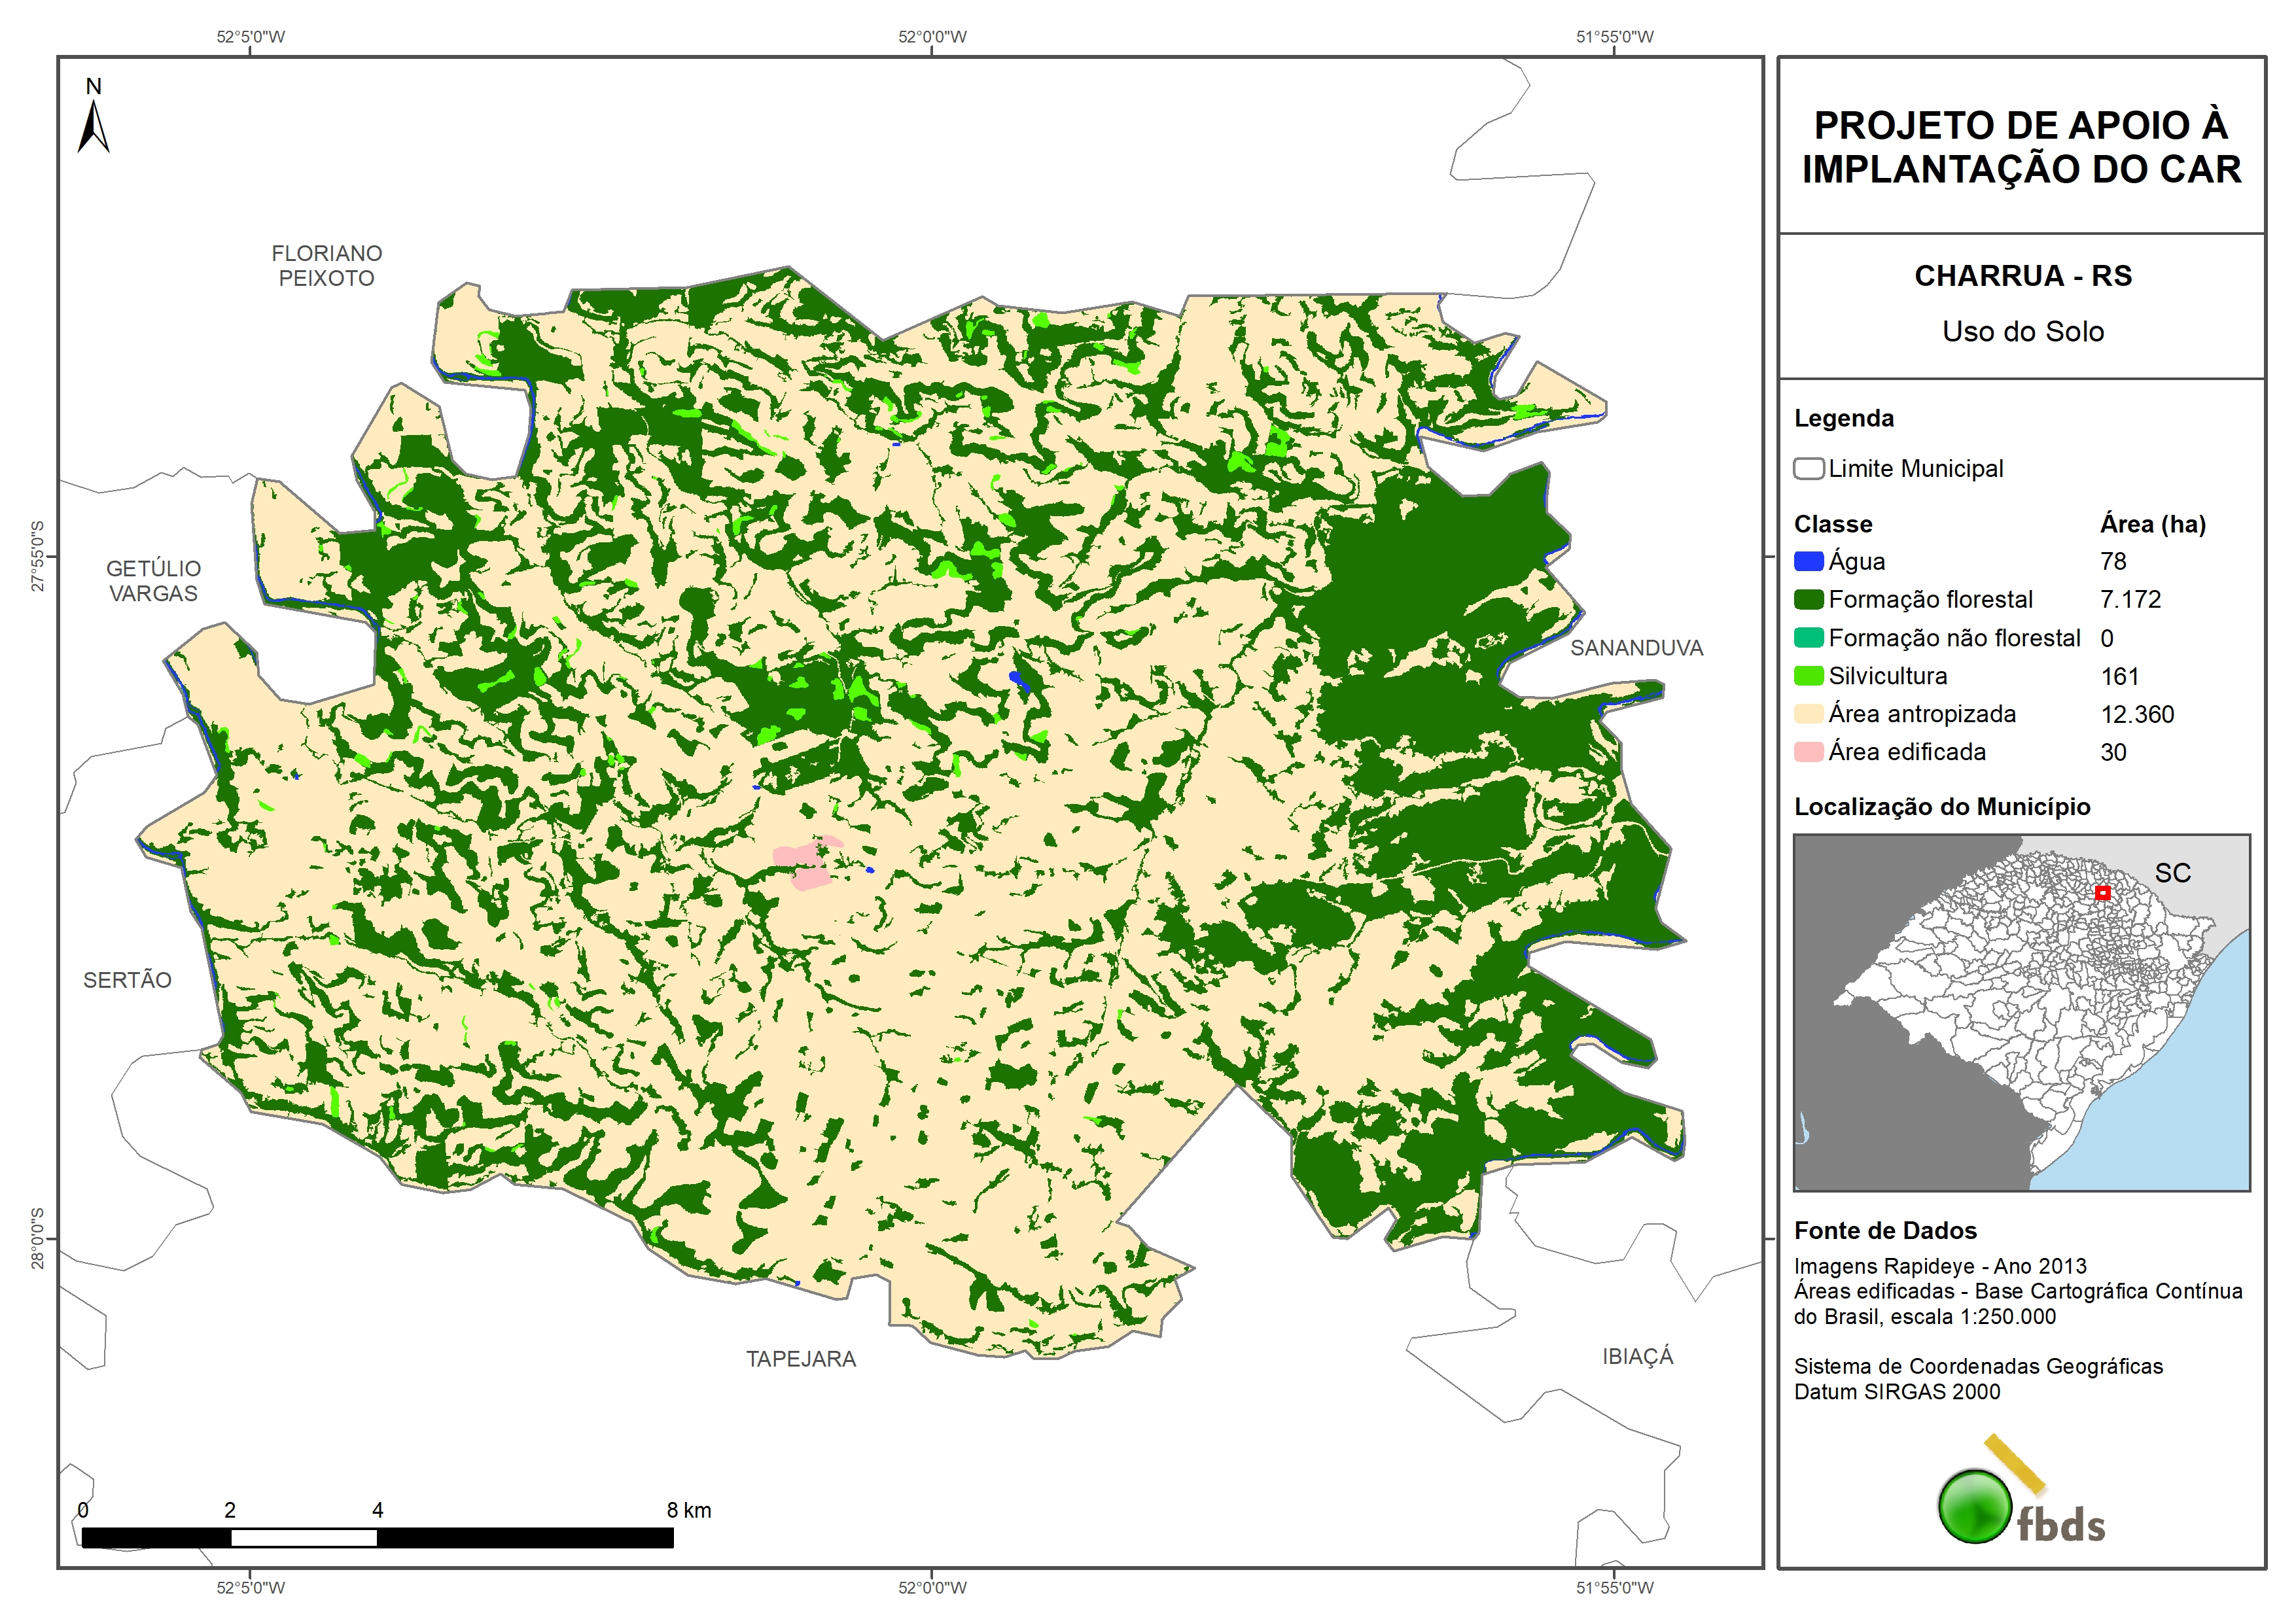This screenshot has height=1623, width=2296.
Task: Click the pink Área edificada swatch
Action: 1808,752
